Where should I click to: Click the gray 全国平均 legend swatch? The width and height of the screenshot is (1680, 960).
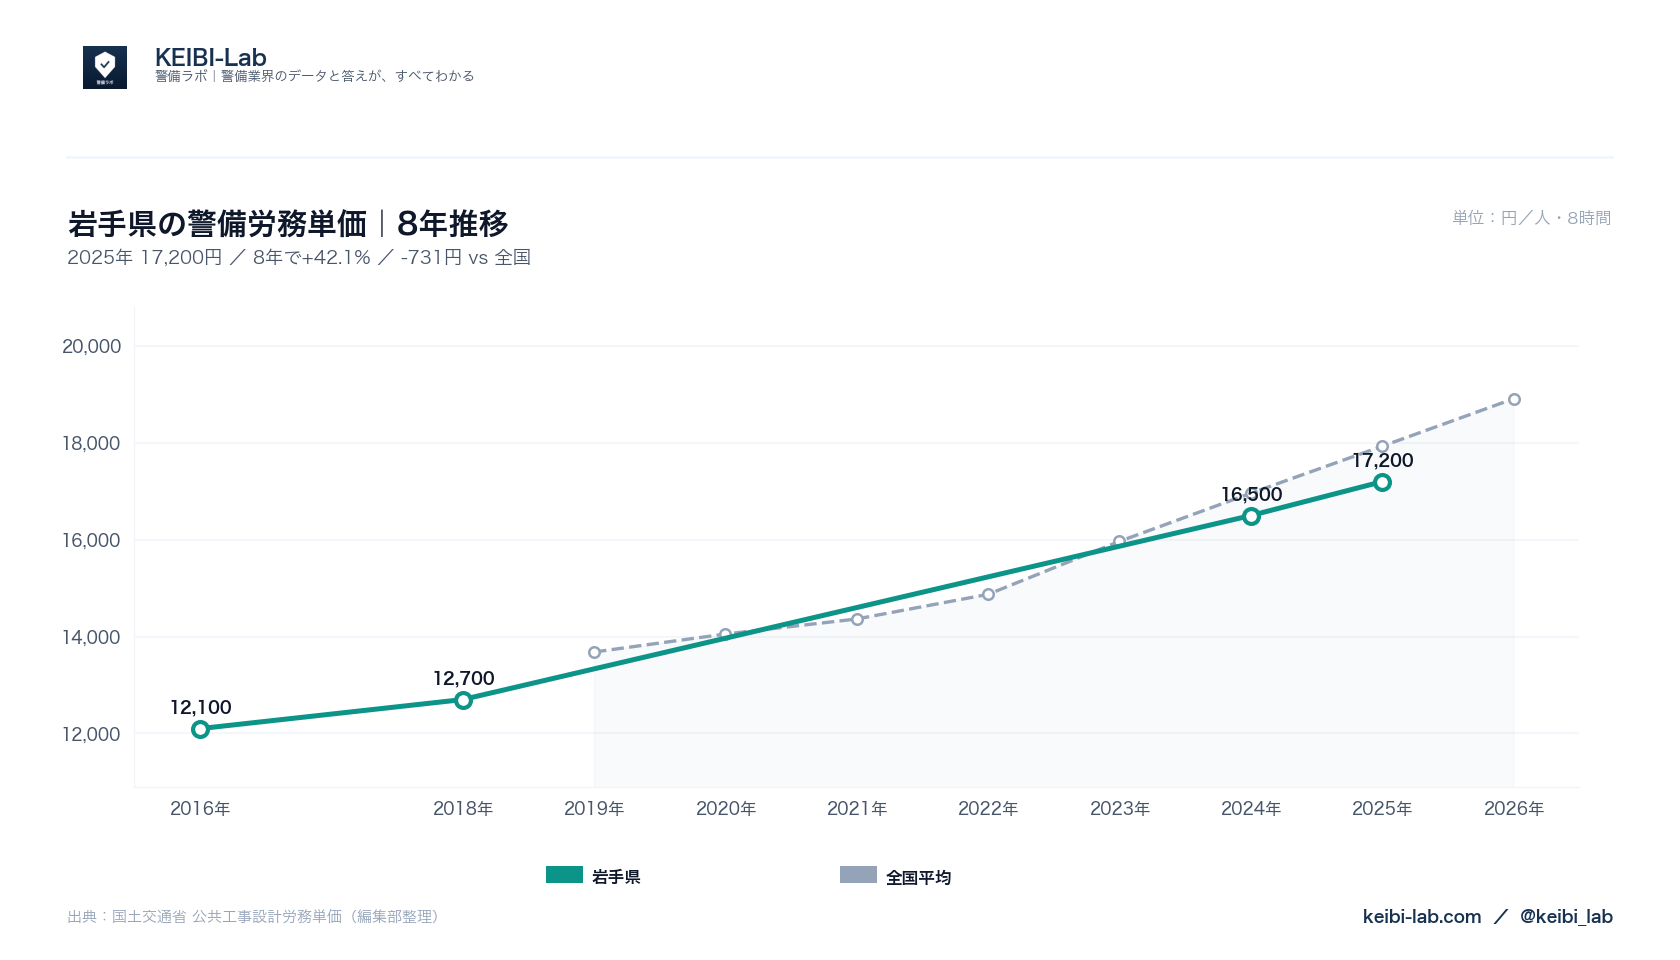click(858, 875)
